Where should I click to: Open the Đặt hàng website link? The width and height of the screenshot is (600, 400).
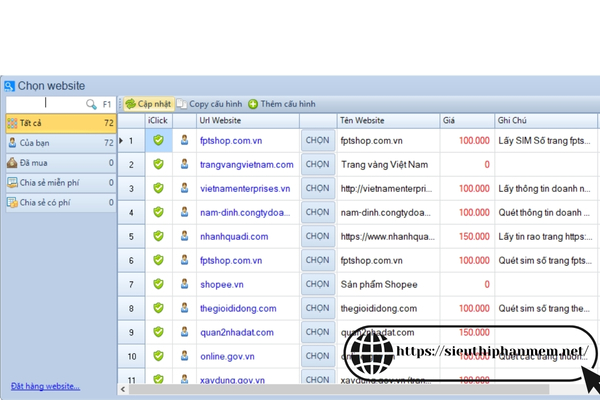point(45,386)
